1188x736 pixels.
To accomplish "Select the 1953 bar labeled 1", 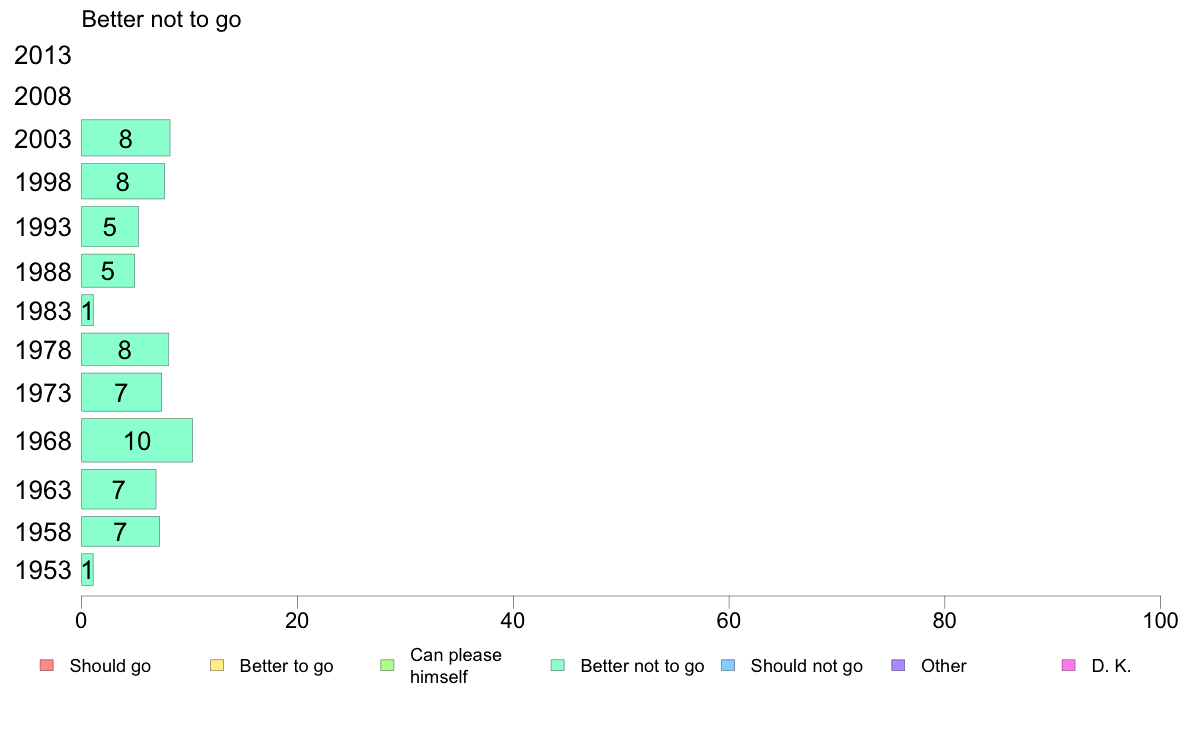I will (87, 570).
